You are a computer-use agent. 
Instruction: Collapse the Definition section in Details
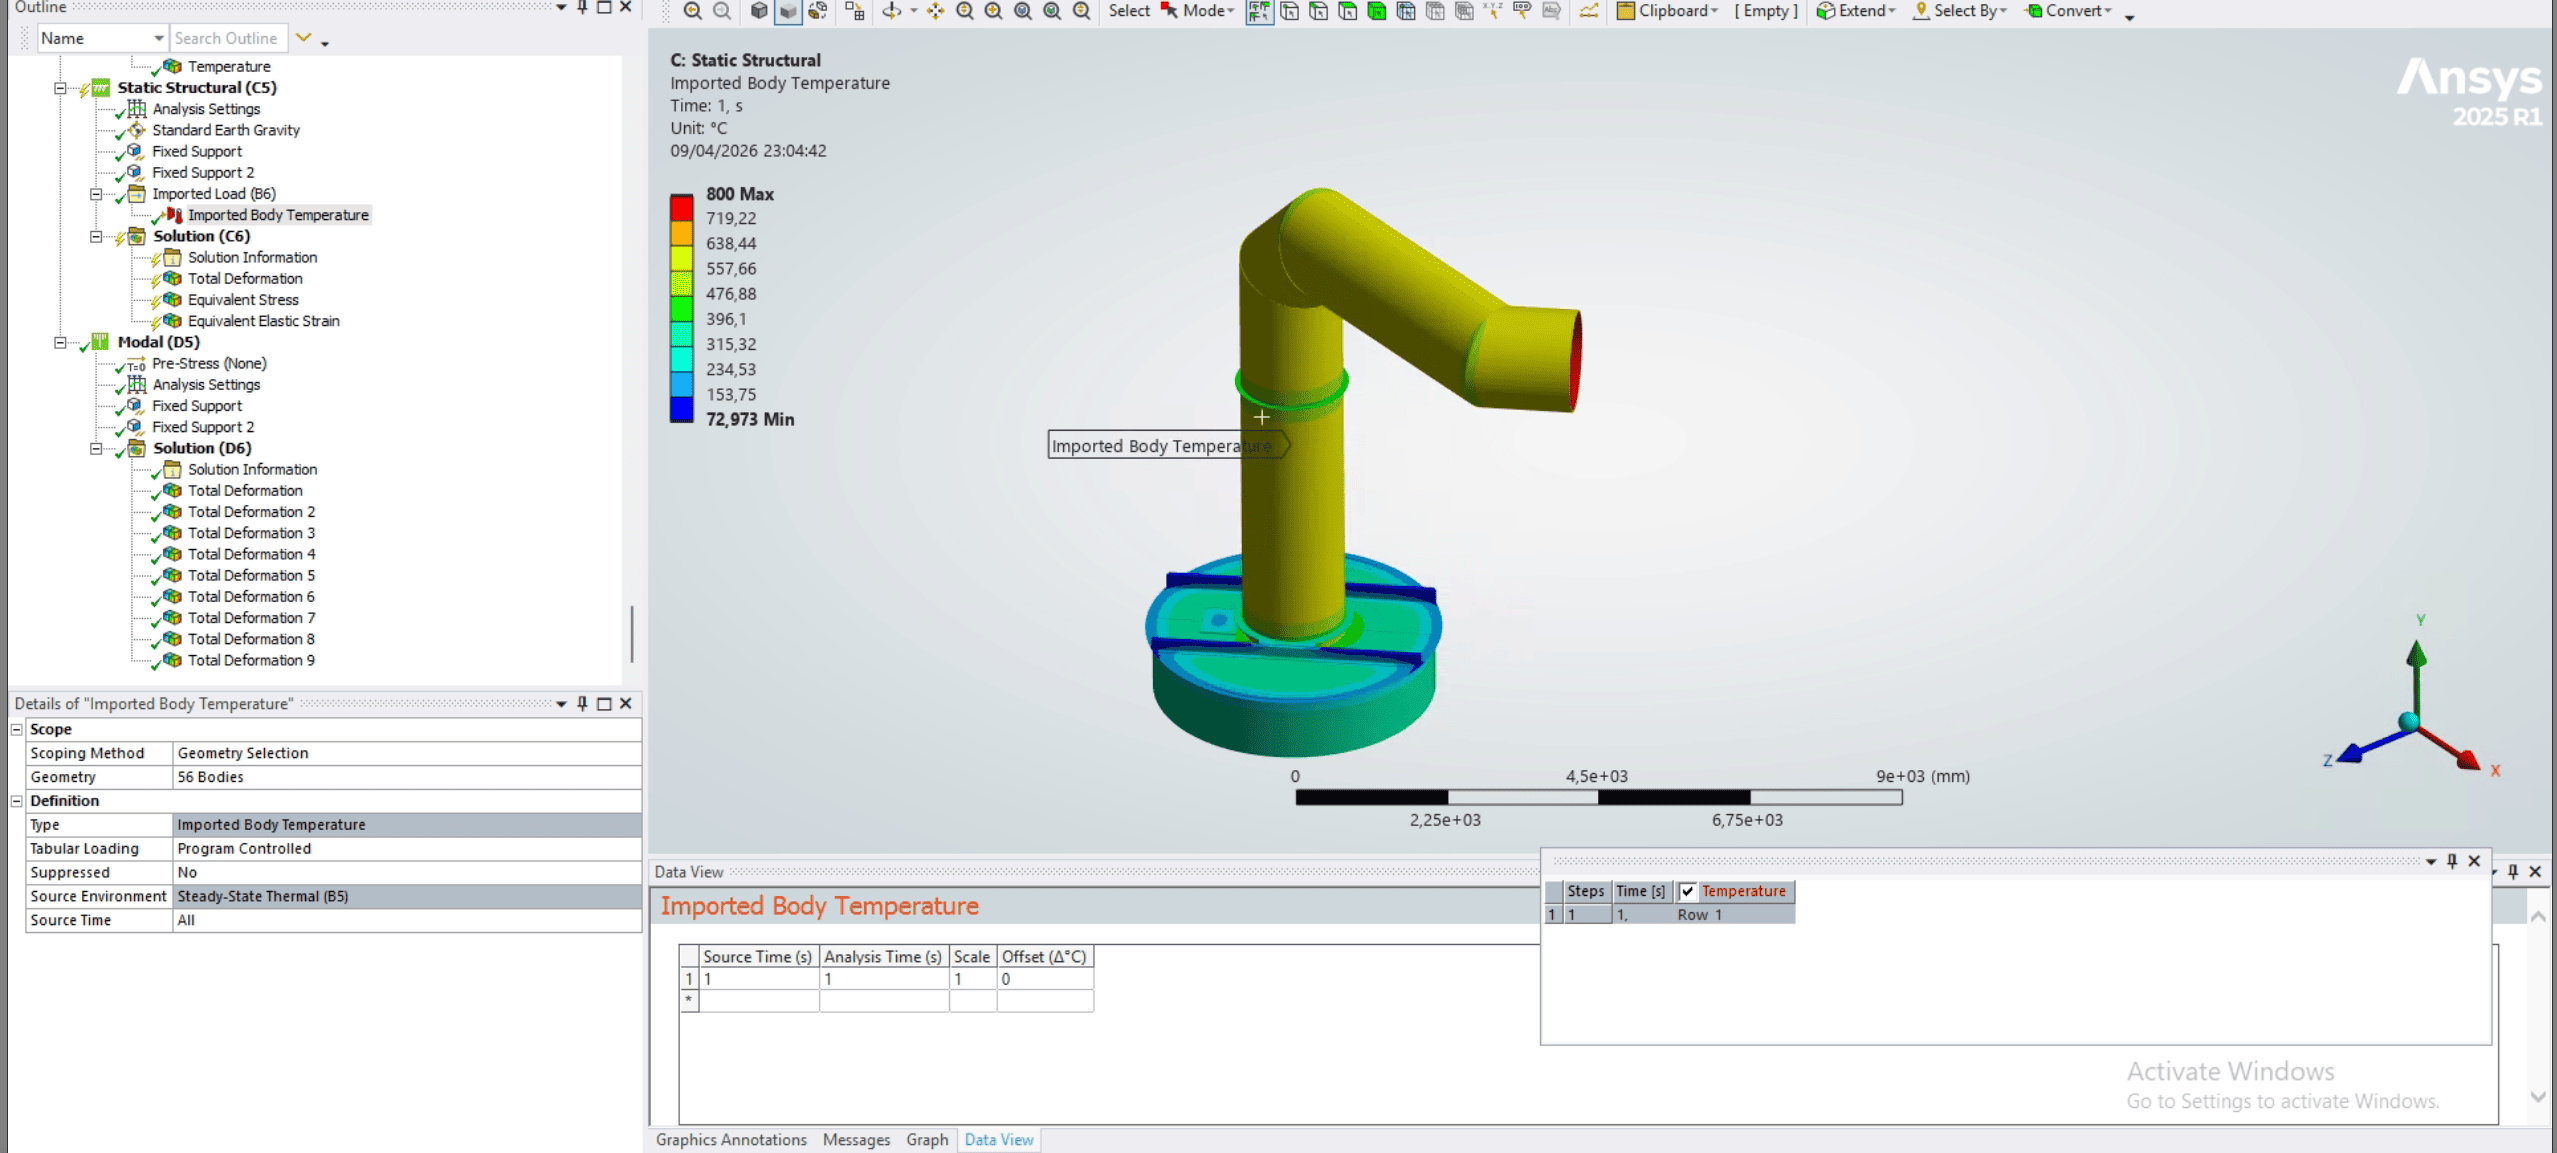click(x=17, y=801)
